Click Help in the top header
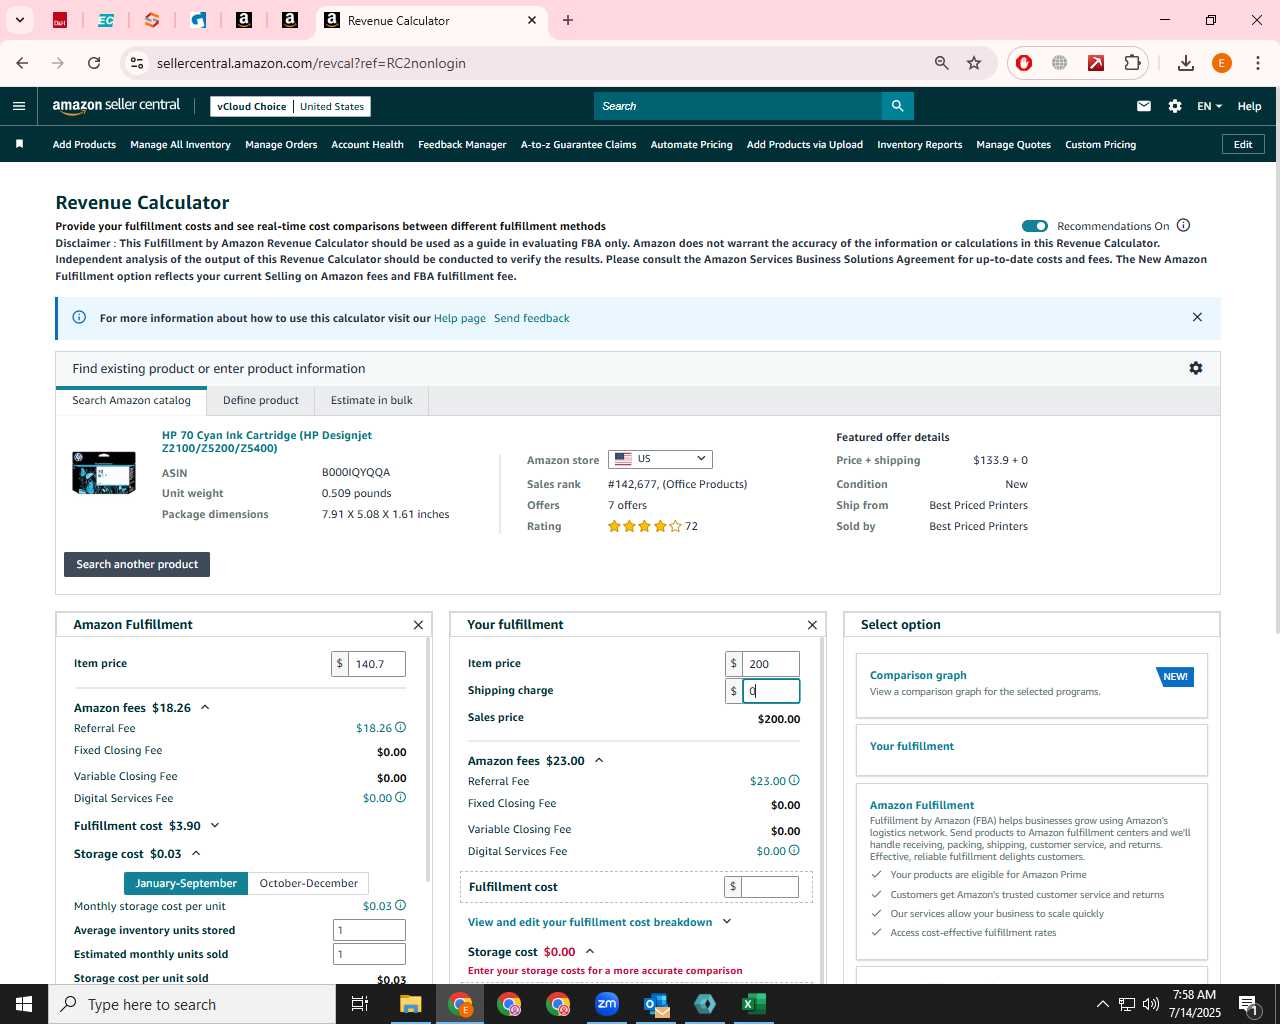This screenshot has width=1280, height=1024. (1249, 106)
